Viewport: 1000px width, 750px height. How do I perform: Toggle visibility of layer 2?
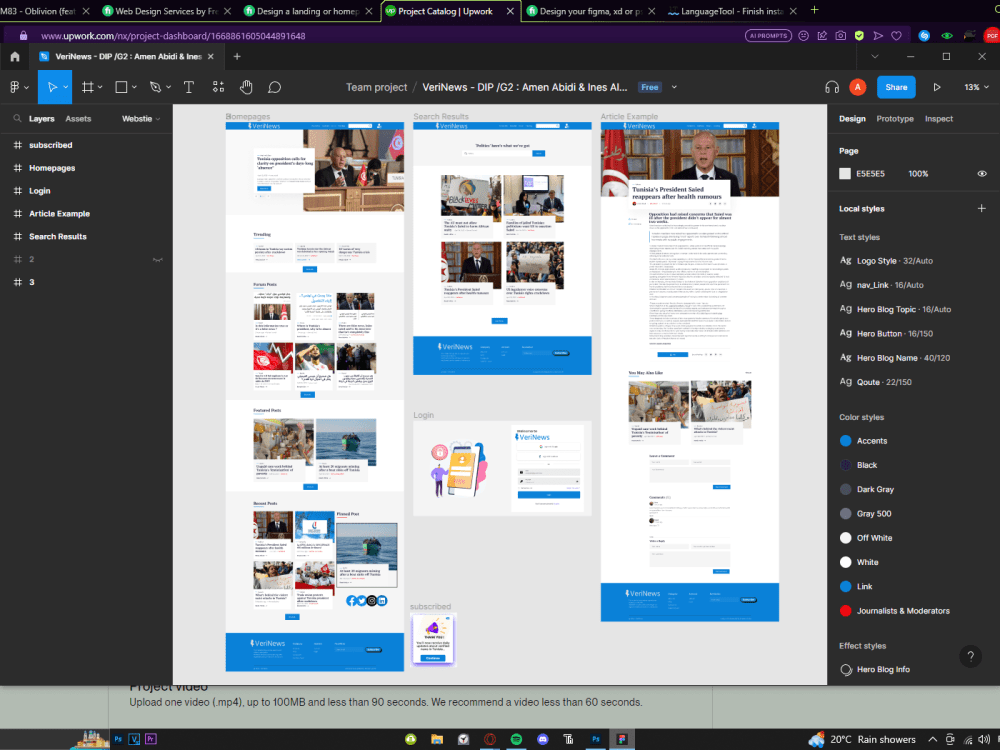158,260
